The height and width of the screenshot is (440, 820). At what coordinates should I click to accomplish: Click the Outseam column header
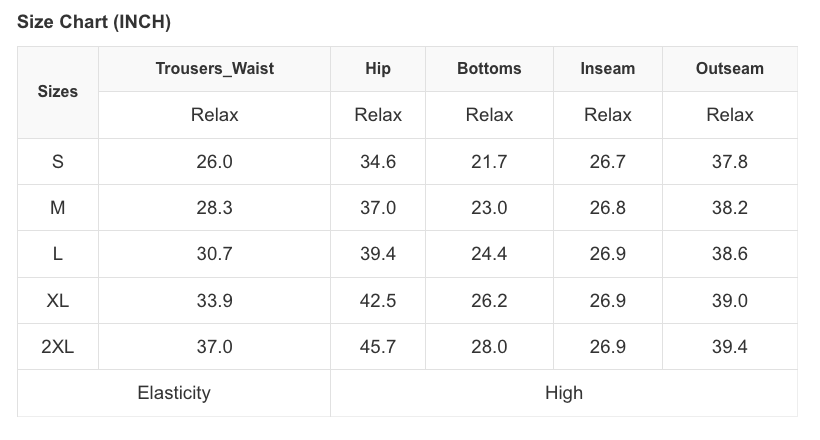coord(729,69)
